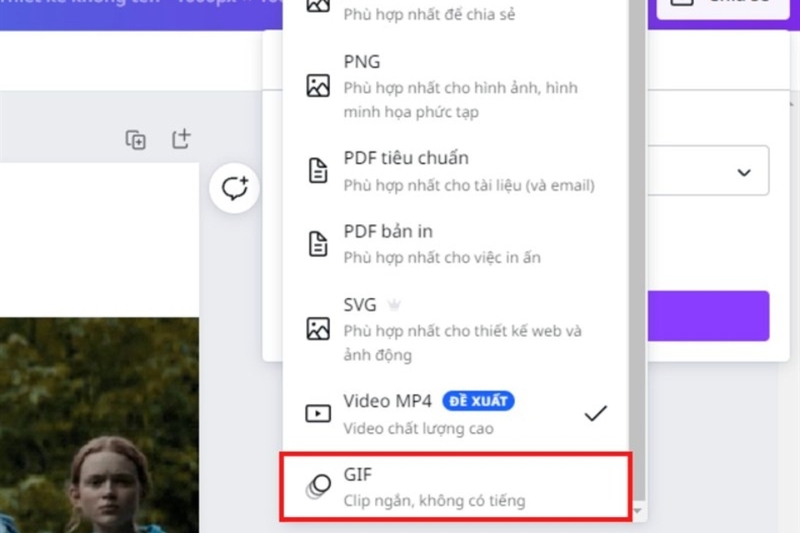Select SVG format option

456,329
